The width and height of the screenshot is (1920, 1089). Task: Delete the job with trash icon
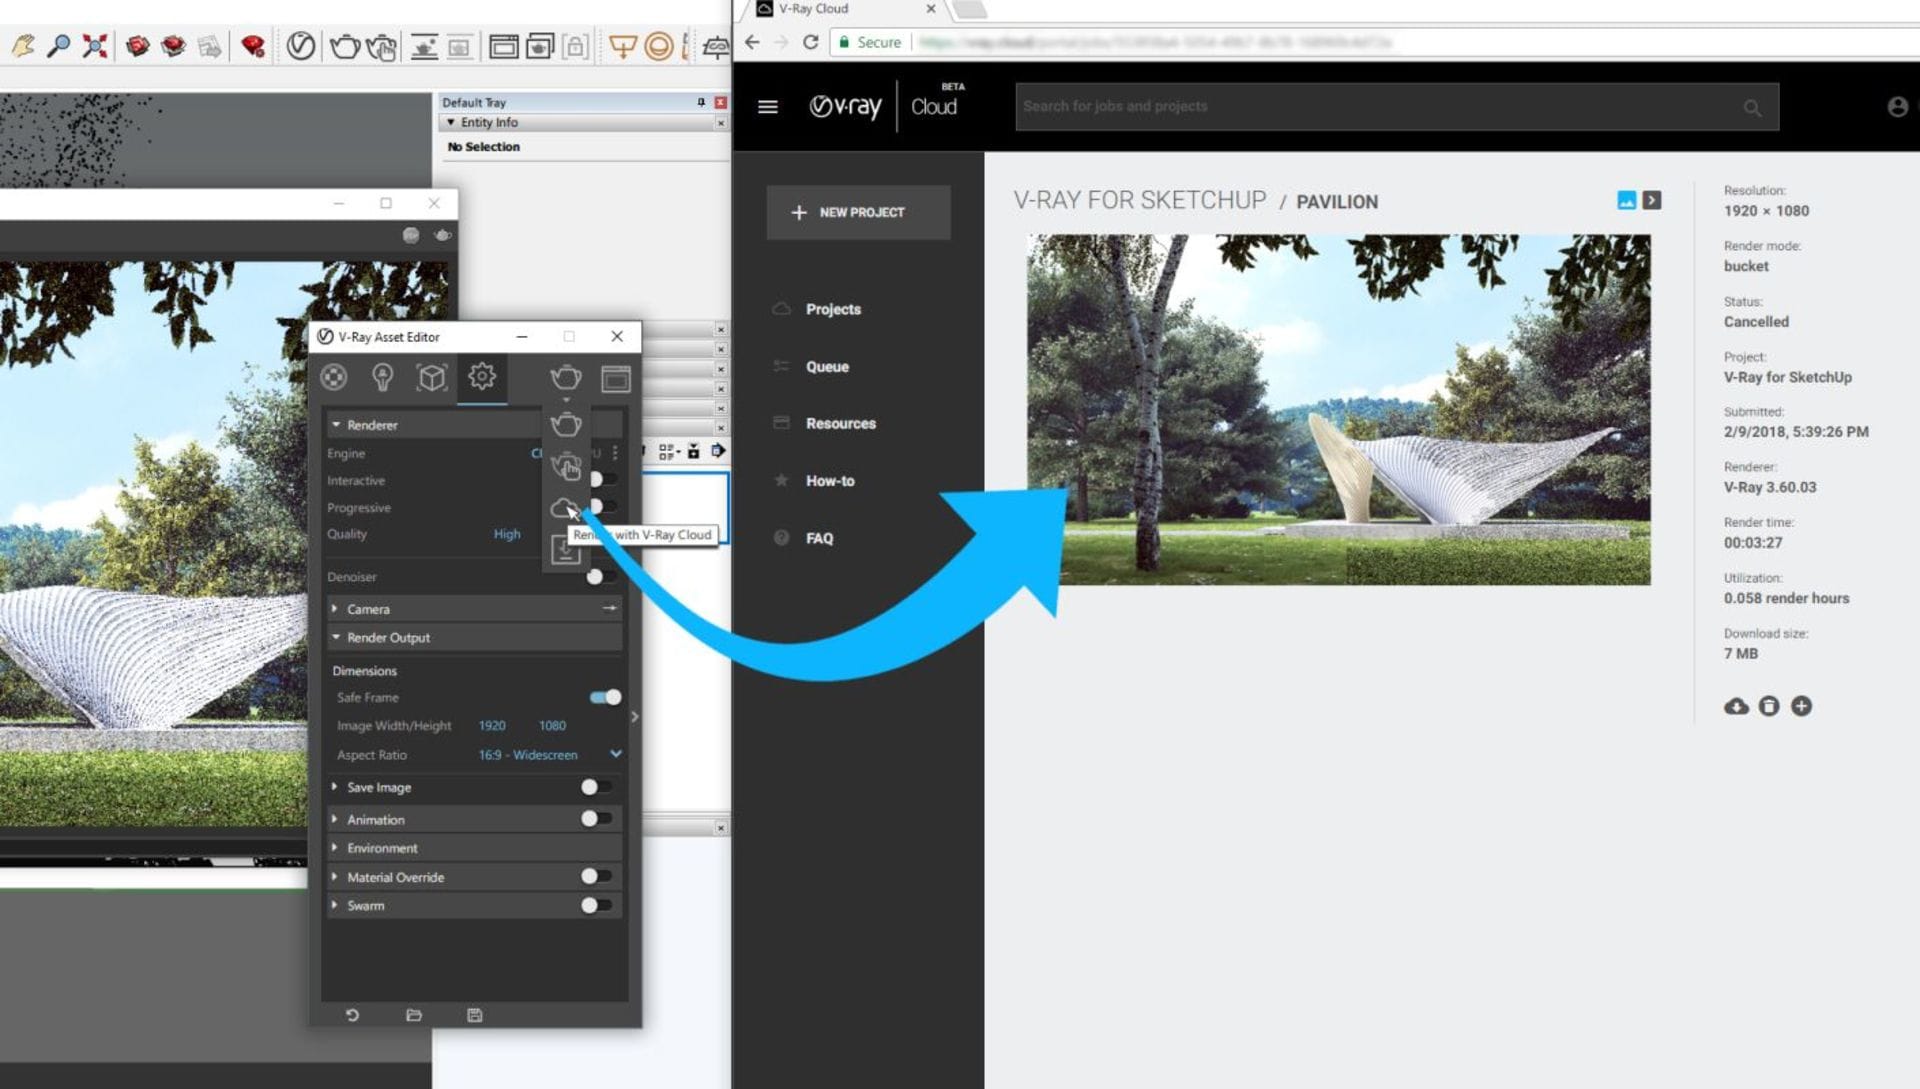1769,706
